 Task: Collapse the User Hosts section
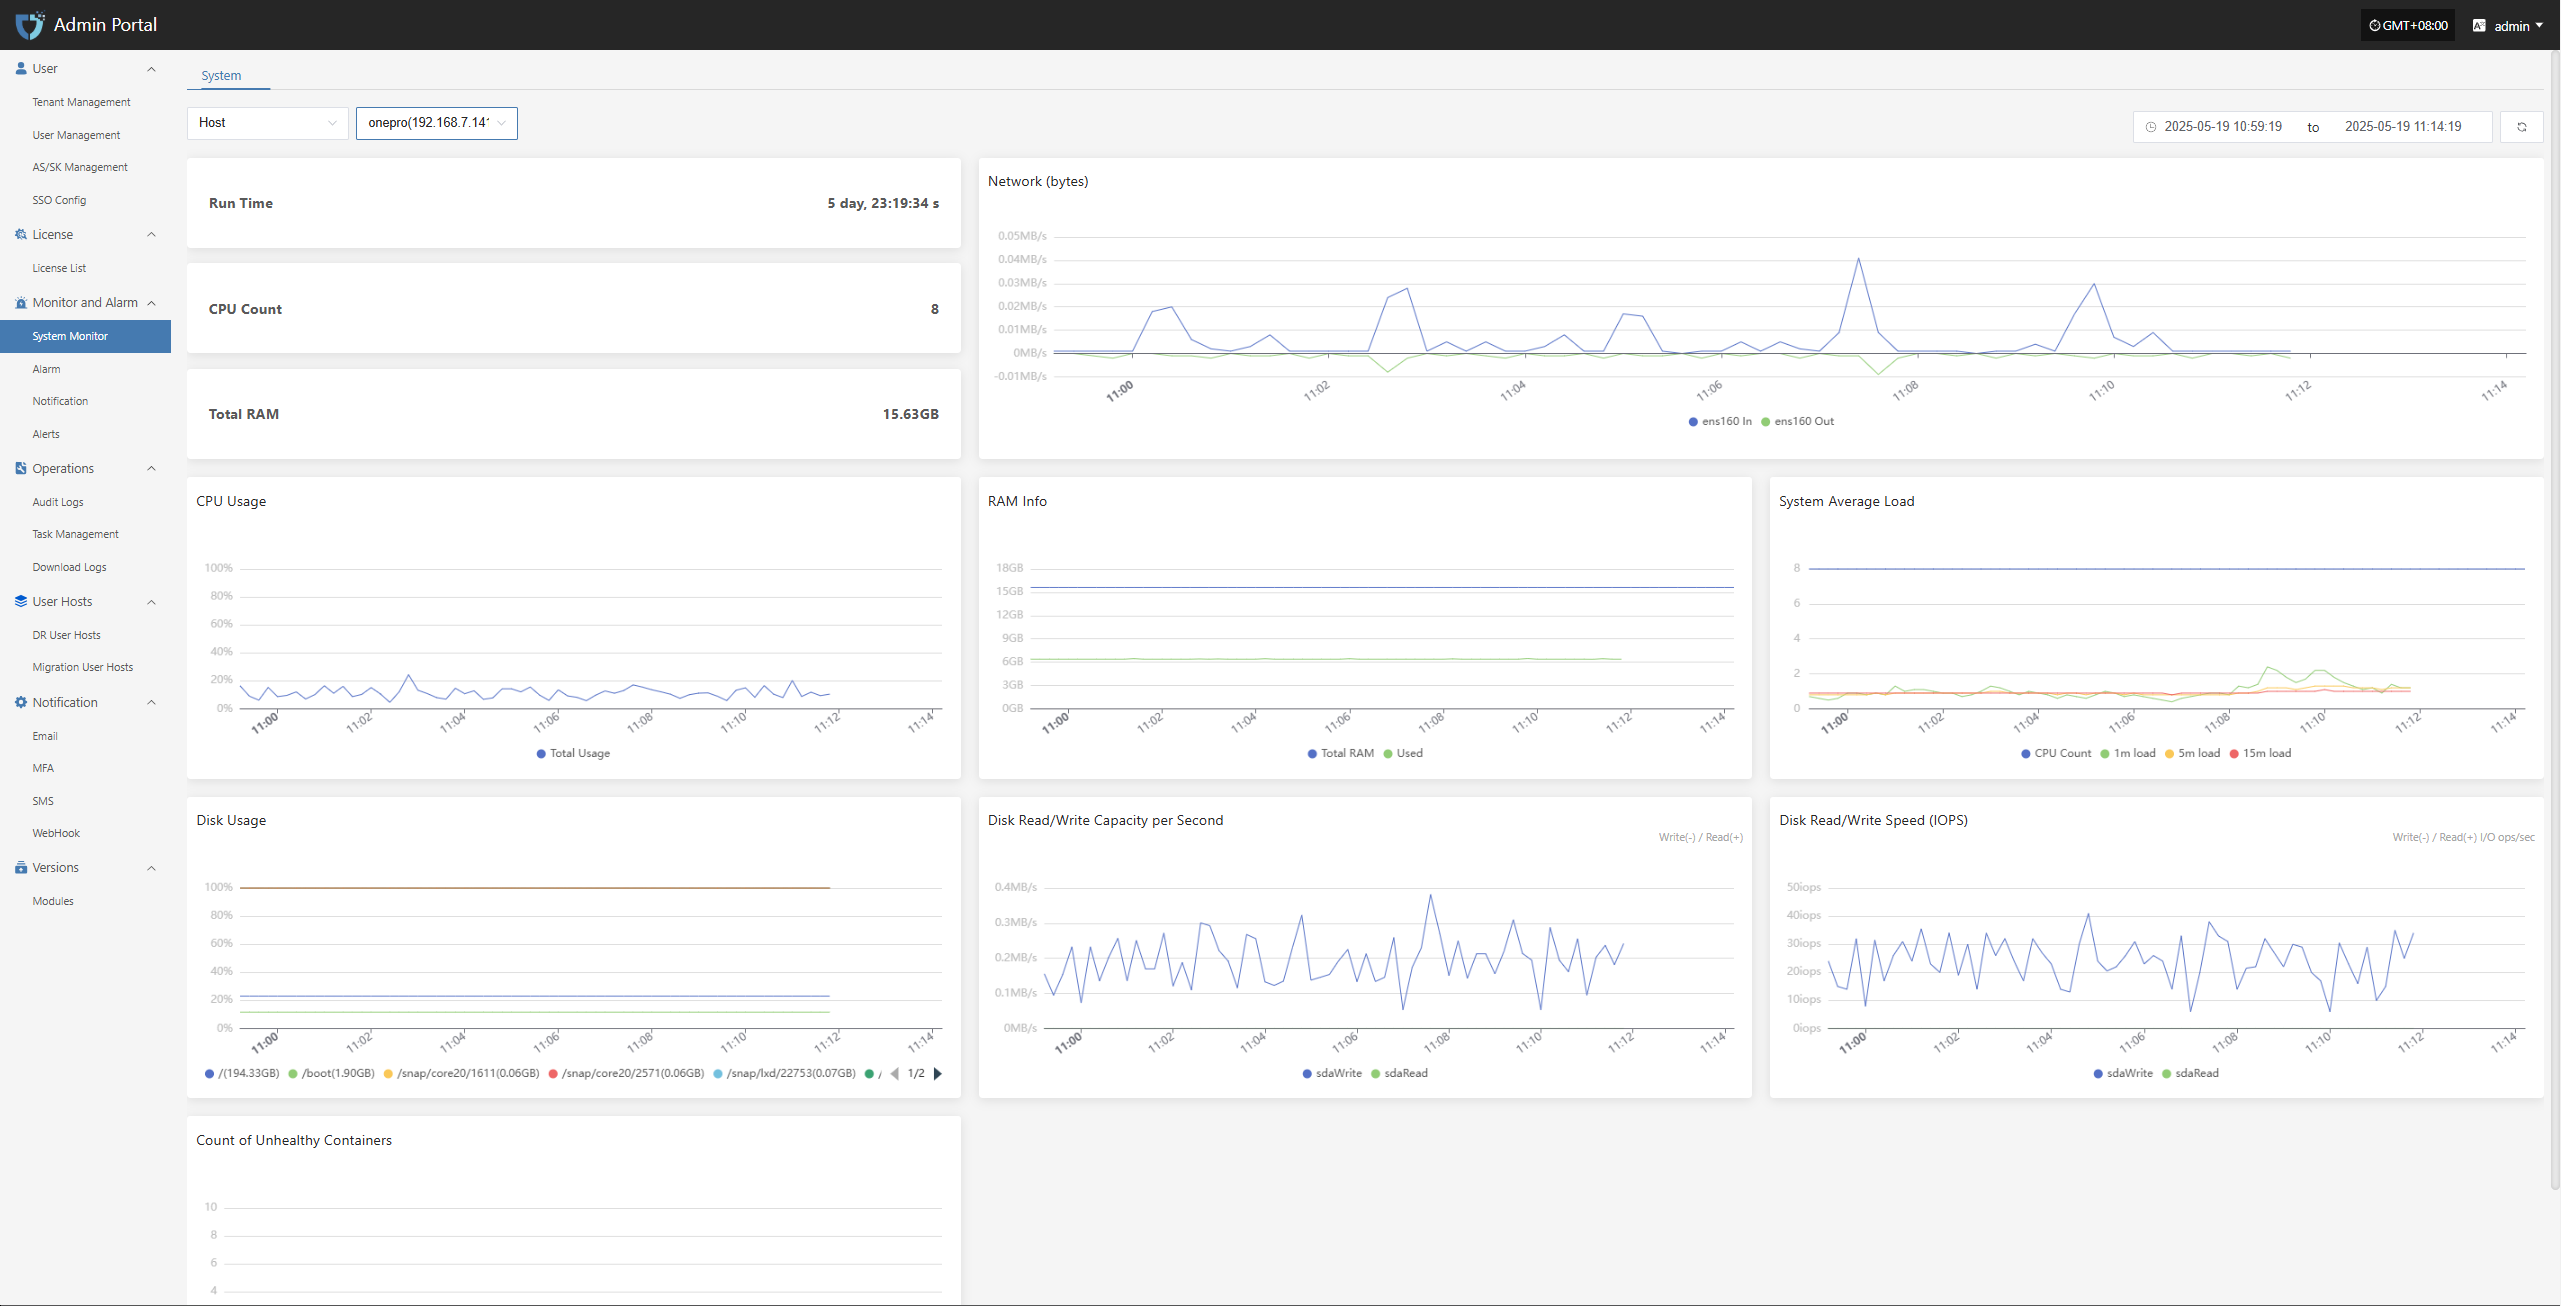point(152,601)
